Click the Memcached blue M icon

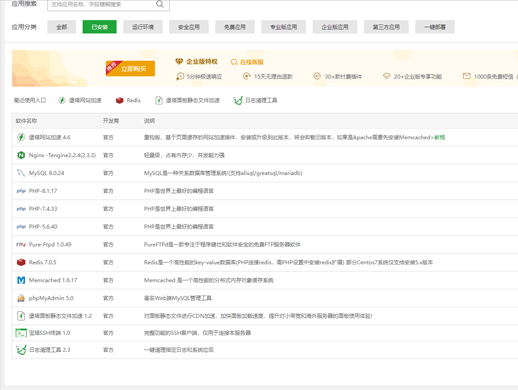pyautogui.click(x=21, y=280)
